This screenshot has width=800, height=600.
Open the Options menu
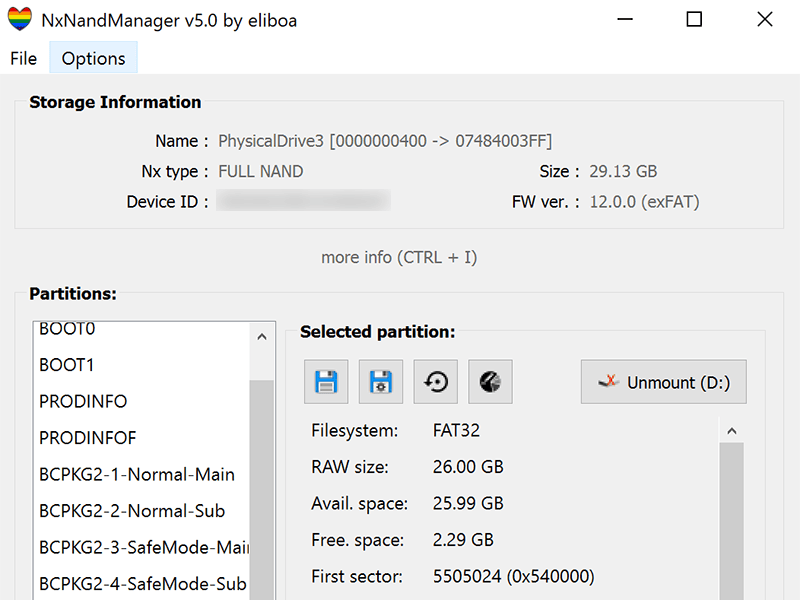point(93,58)
